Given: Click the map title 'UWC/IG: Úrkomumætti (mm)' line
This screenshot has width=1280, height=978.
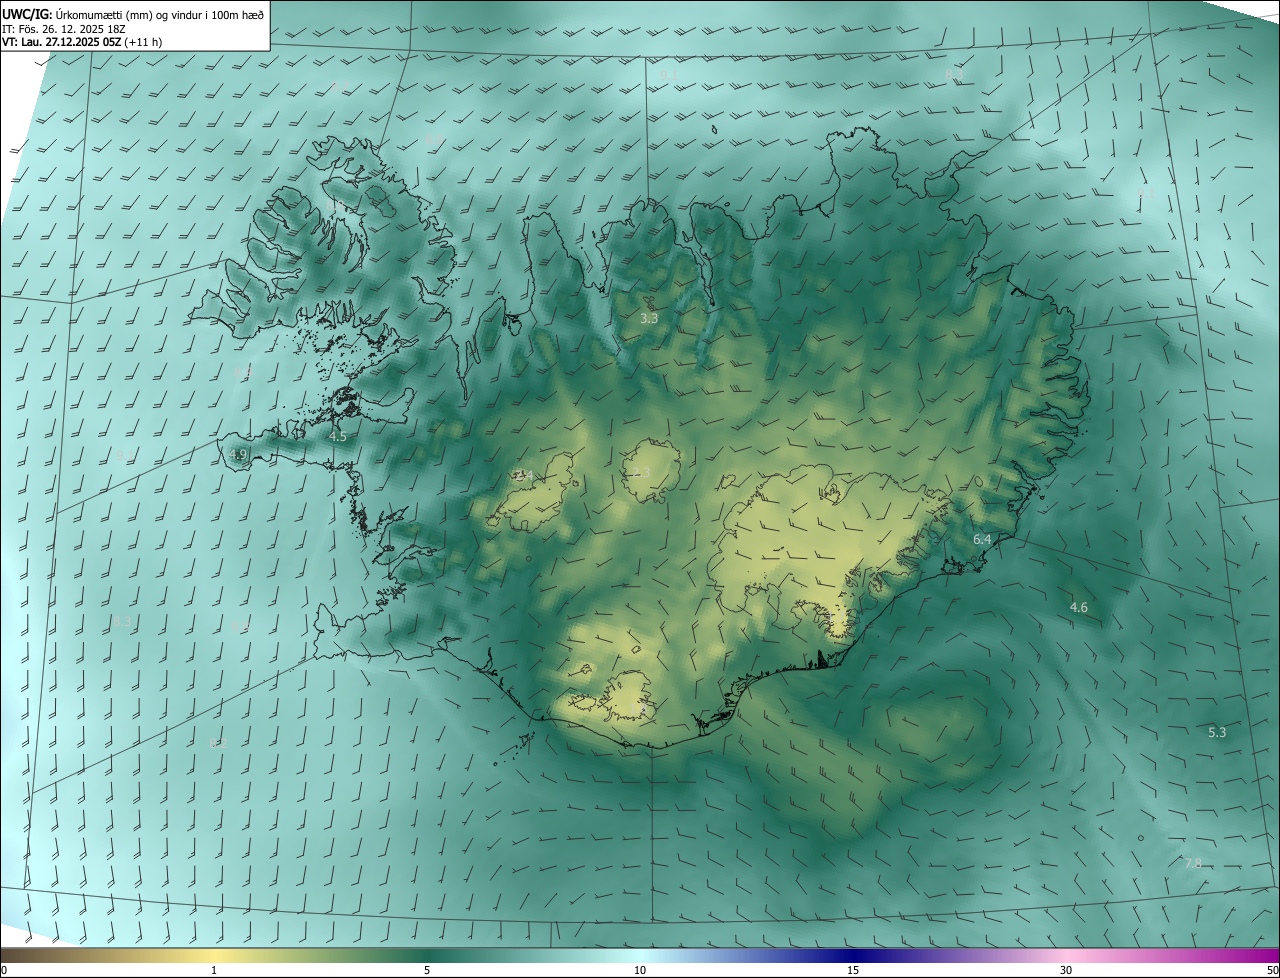Looking at the screenshot, I should (x=133, y=13).
